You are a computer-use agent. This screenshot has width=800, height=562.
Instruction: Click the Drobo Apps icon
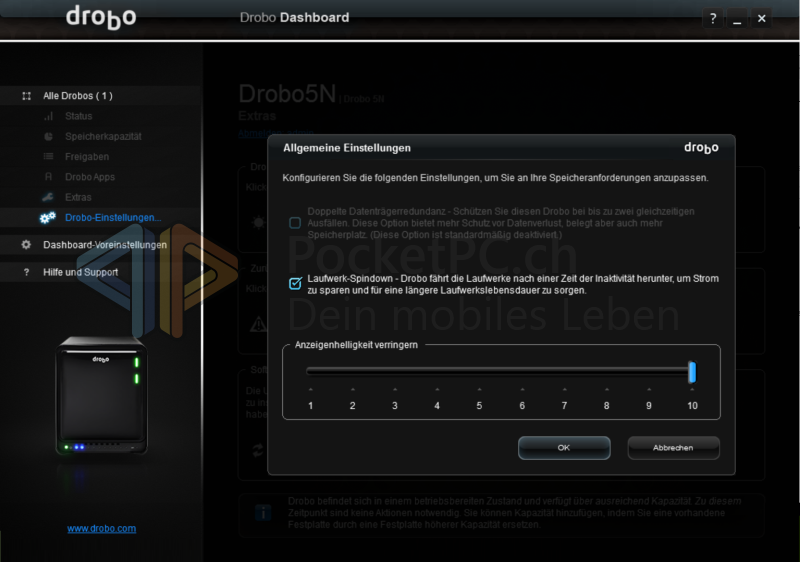pyautogui.click(x=48, y=177)
